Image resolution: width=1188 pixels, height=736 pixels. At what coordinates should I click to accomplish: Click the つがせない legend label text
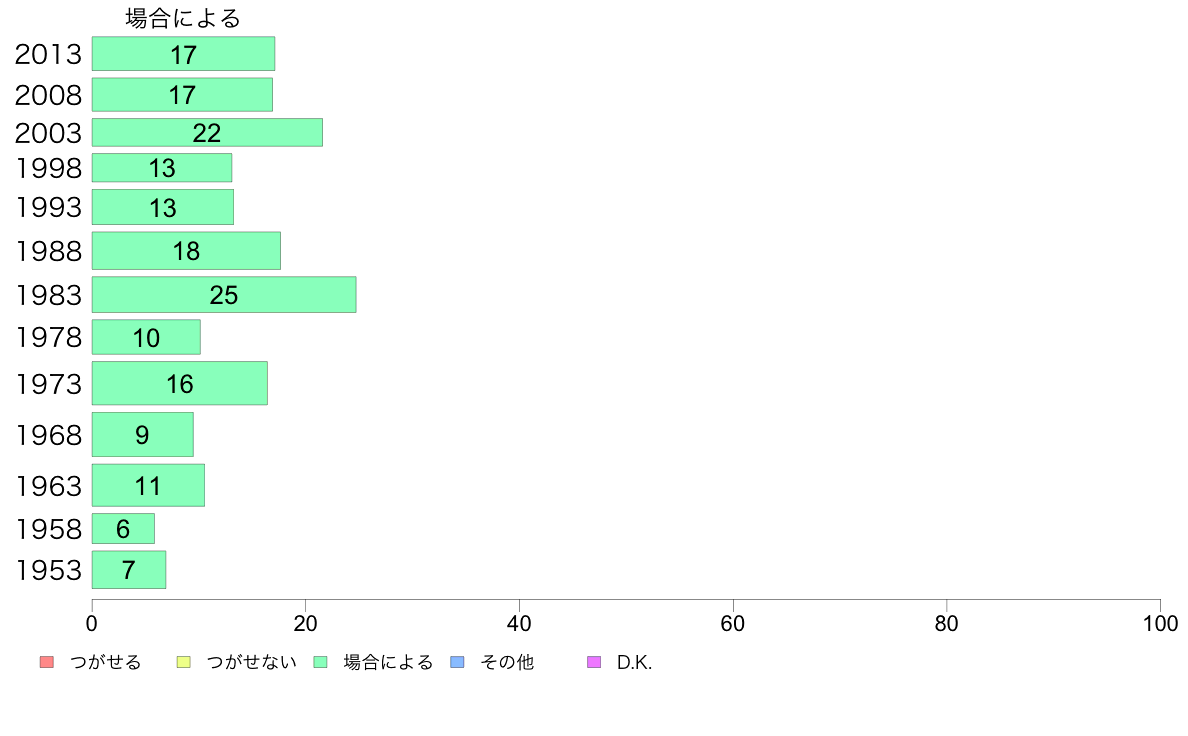coord(252,662)
